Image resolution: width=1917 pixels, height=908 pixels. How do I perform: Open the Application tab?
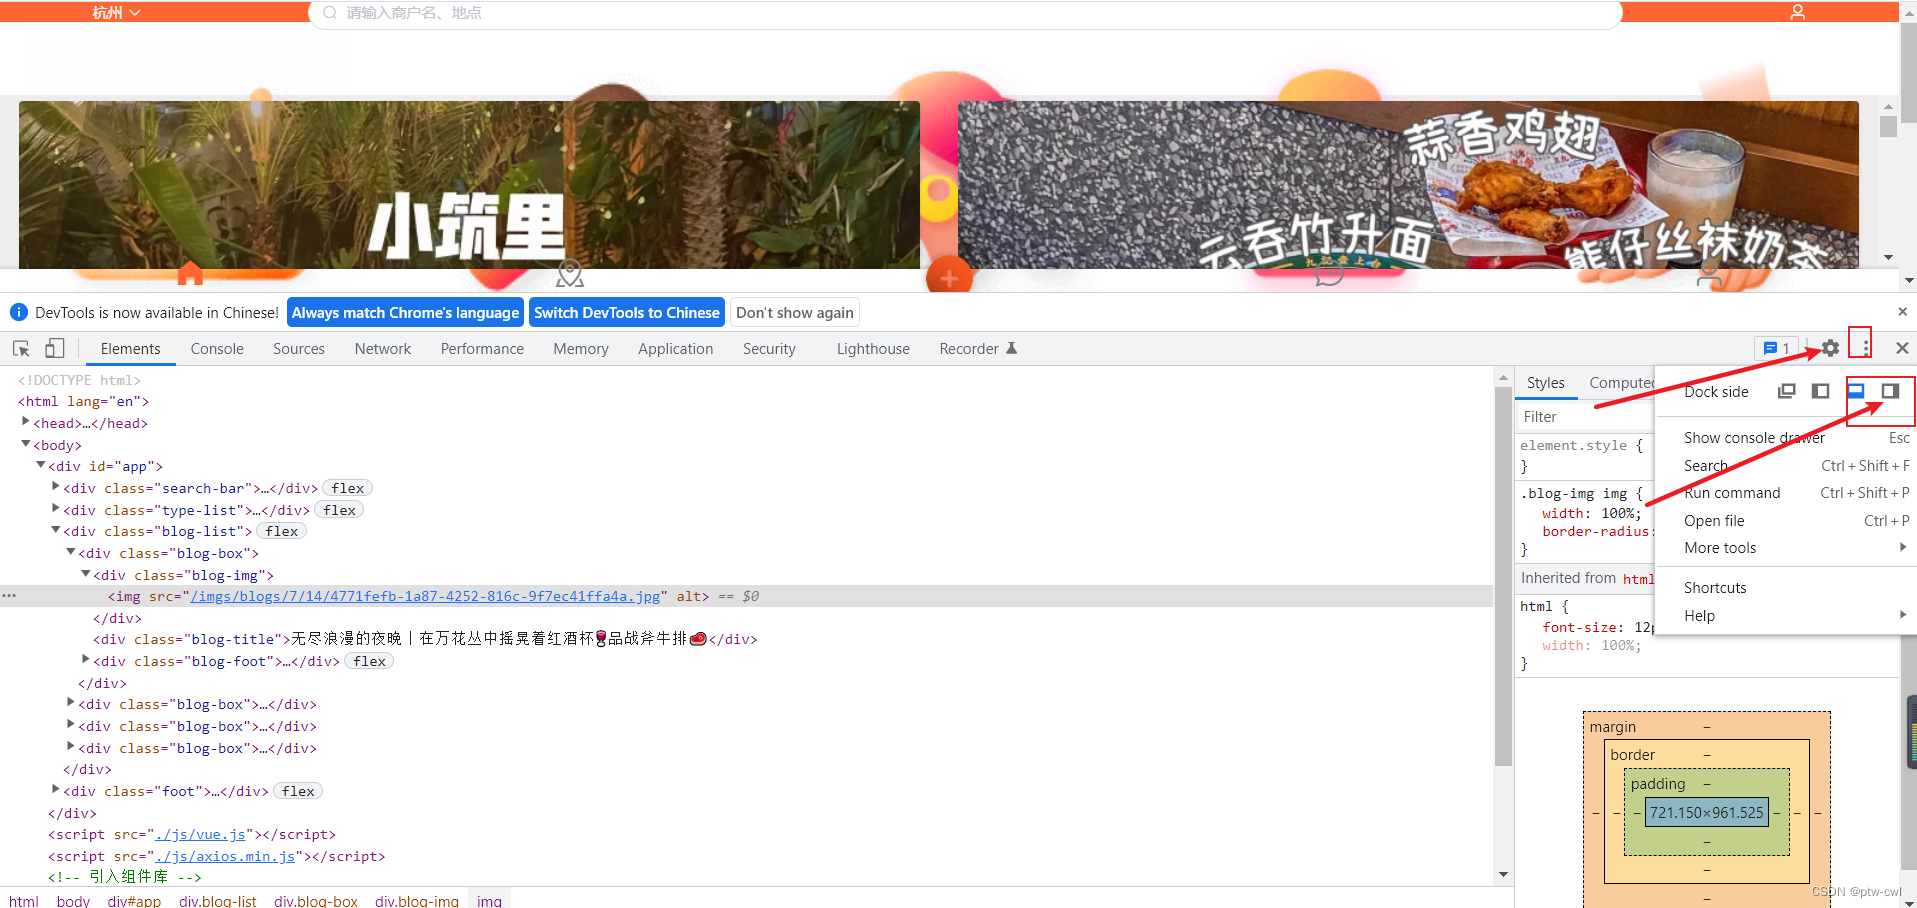(x=676, y=349)
